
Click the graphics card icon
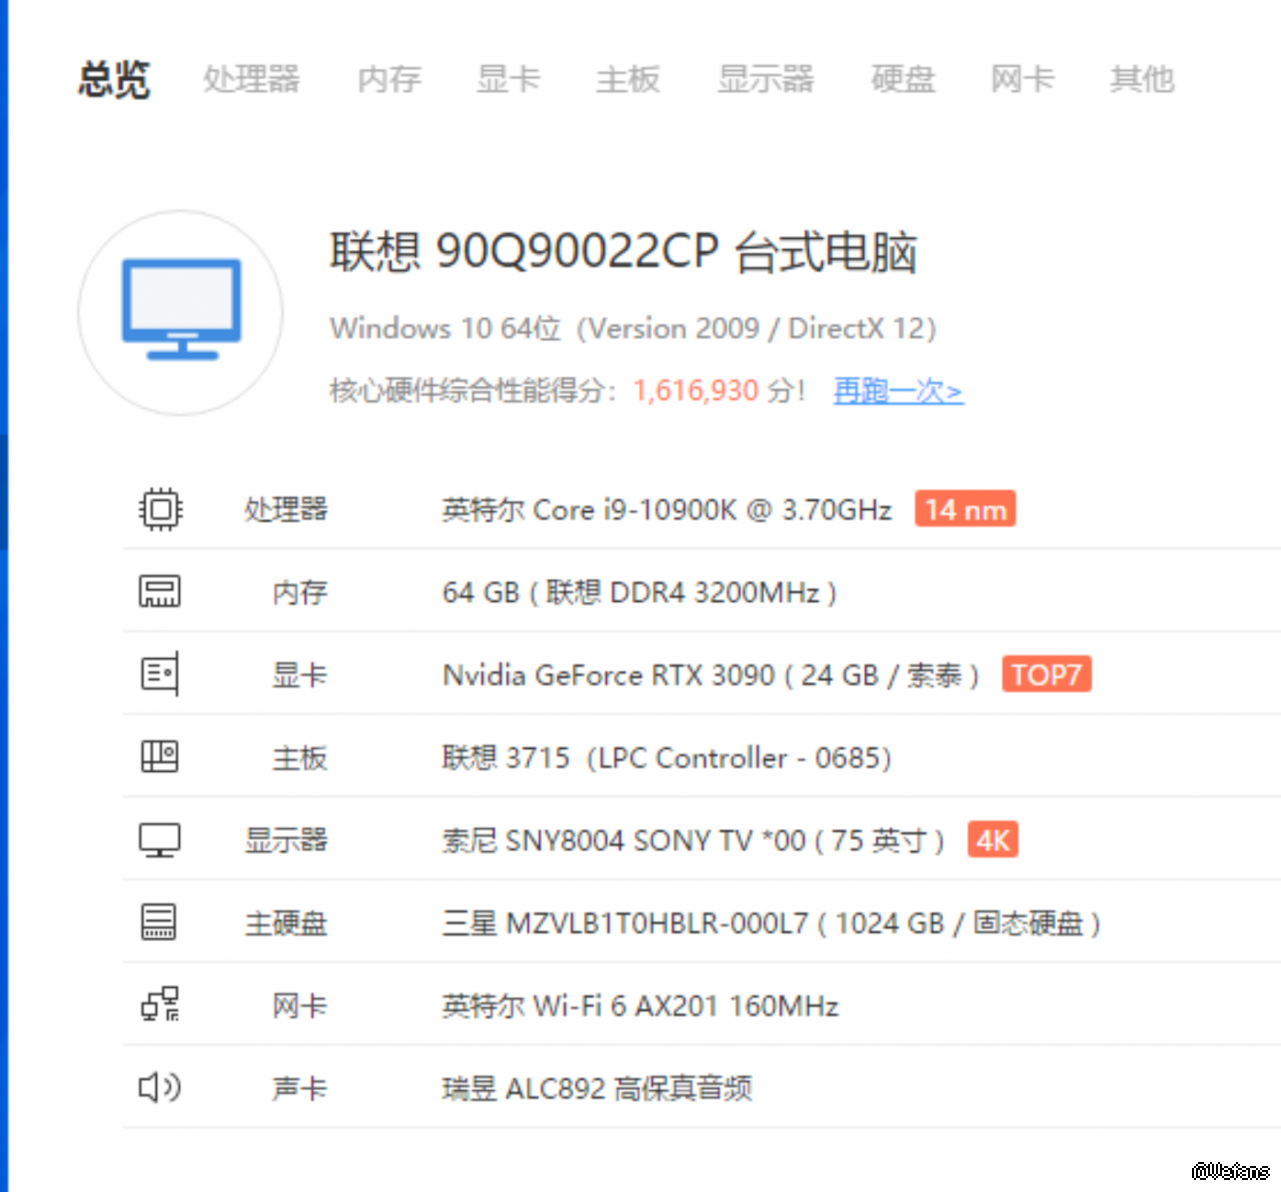(160, 675)
